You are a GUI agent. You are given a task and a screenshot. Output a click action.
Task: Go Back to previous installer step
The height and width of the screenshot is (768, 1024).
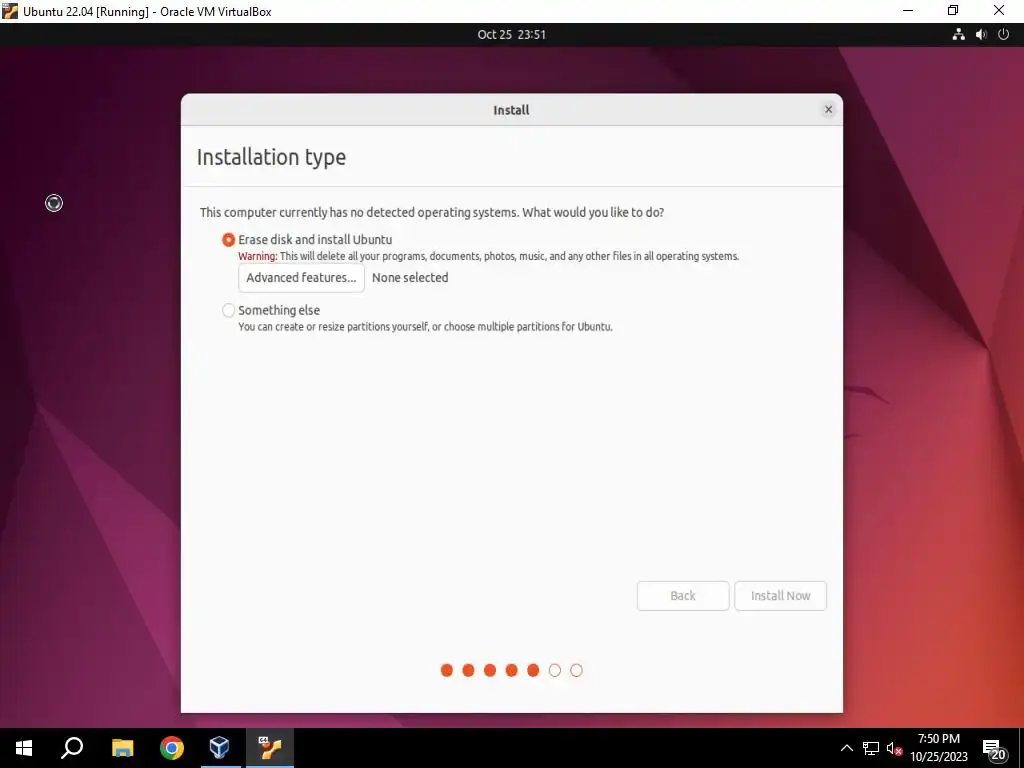coord(682,596)
